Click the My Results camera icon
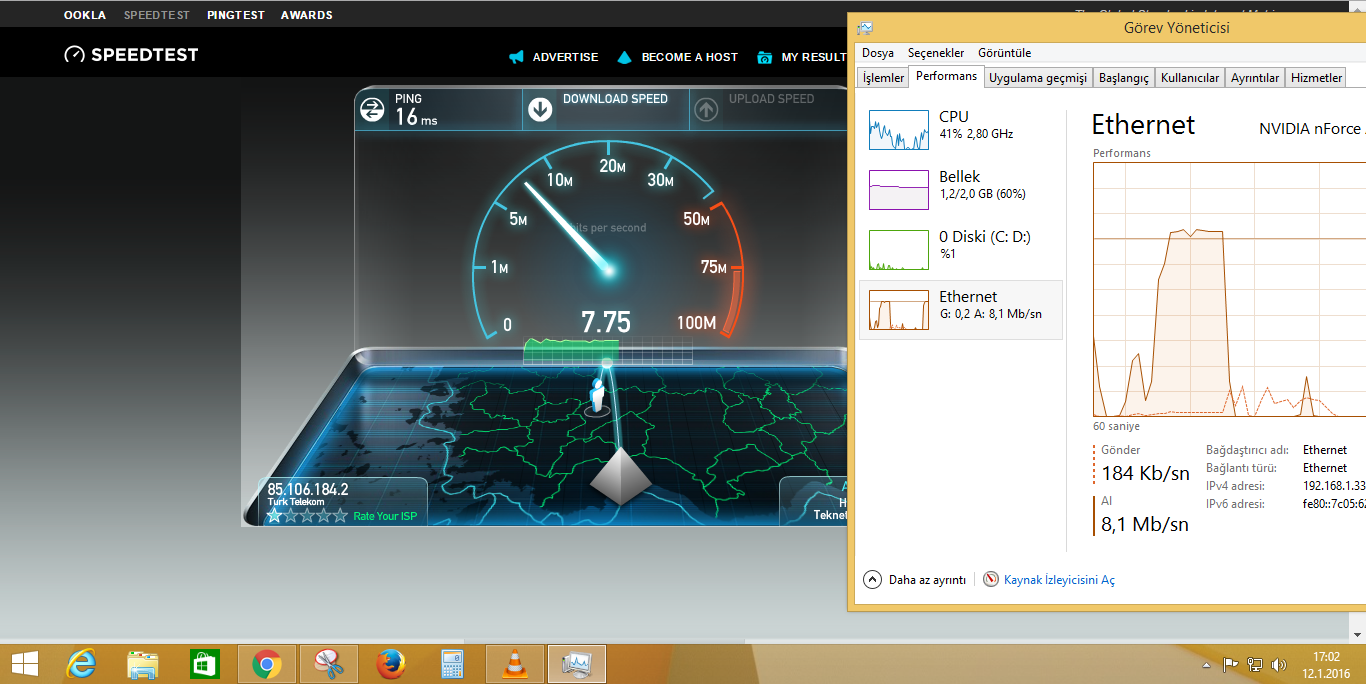The image size is (1366, 684). 765,57
